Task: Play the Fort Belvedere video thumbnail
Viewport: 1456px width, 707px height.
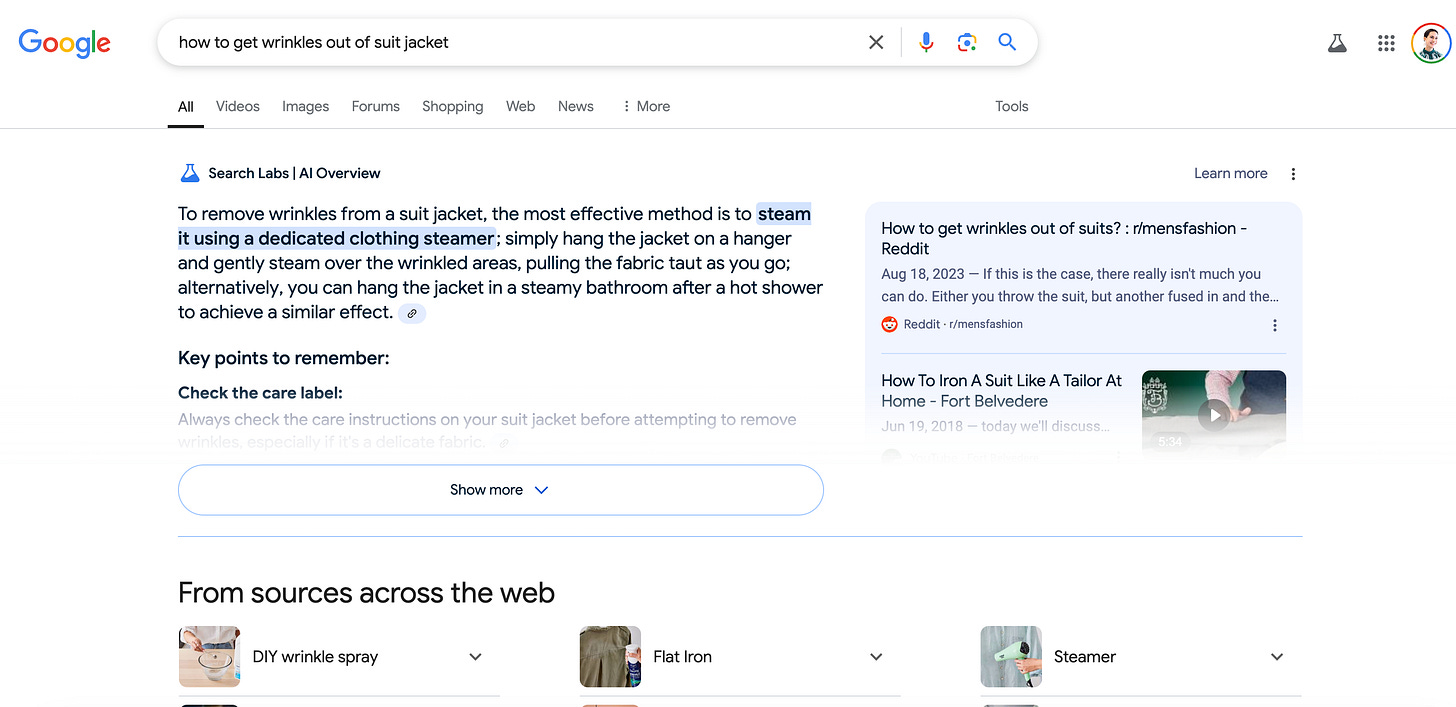Action: (x=1214, y=413)
